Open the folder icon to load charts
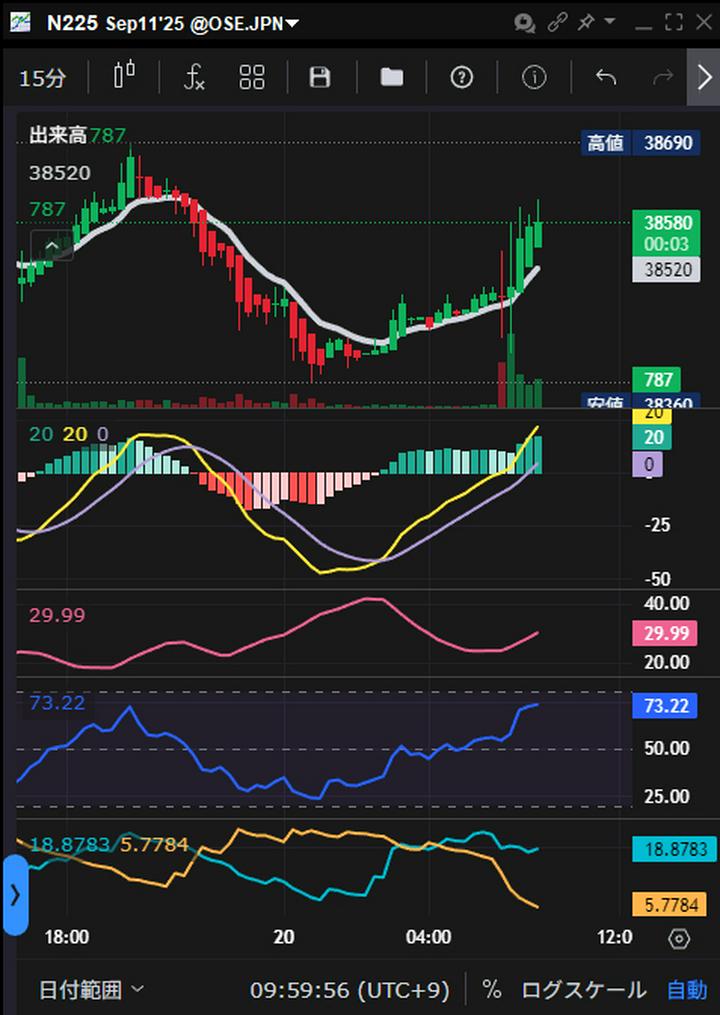The height and width of the screenshot is (1015, 720). tap(391, 77)
